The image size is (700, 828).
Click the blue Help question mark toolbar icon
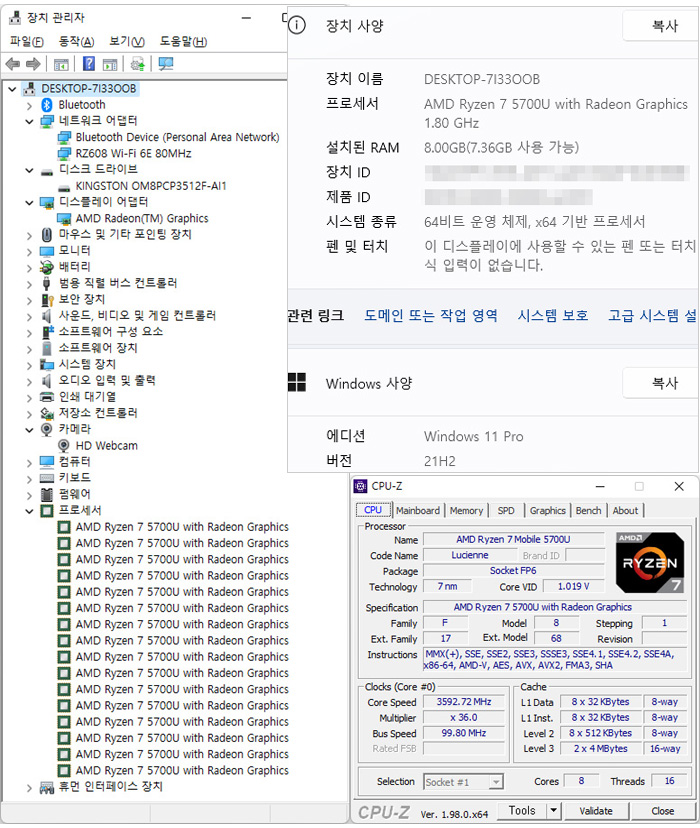[x=89, y=64]
